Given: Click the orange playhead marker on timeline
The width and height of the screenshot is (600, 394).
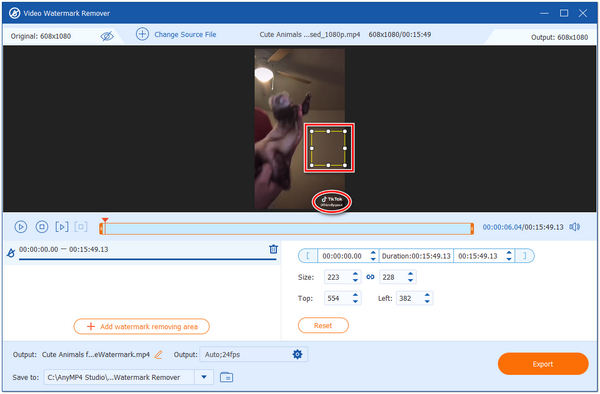Looking at the screenshot, I should point(105,220).
